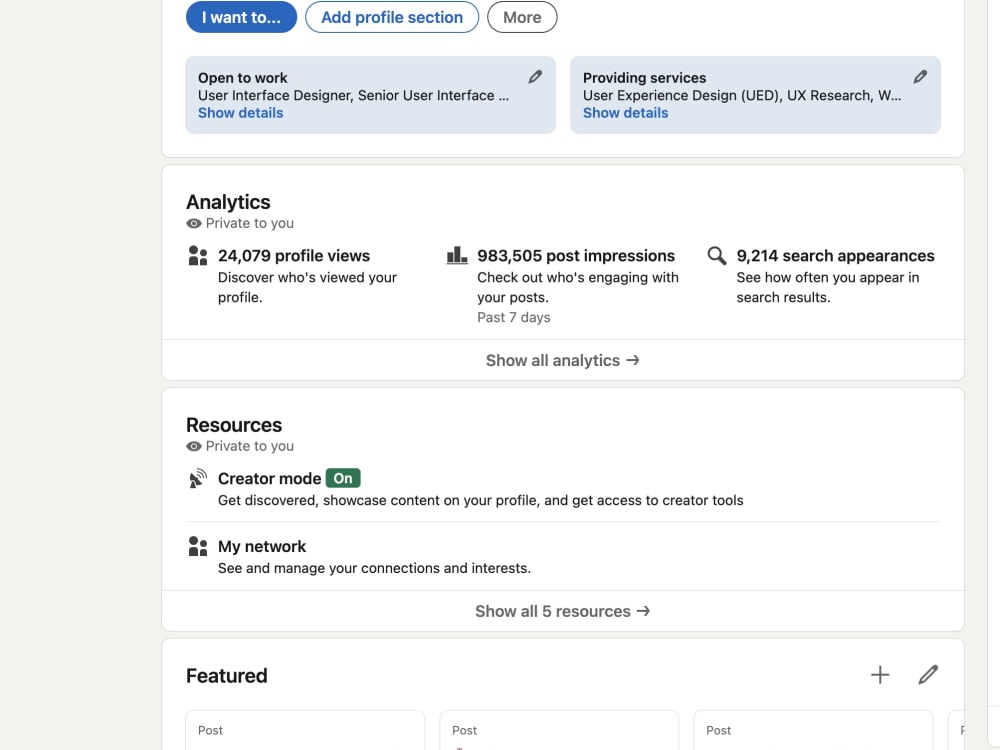1000x750 pixels.
Task: Open the first featured Post card
Action: (305, 730)
